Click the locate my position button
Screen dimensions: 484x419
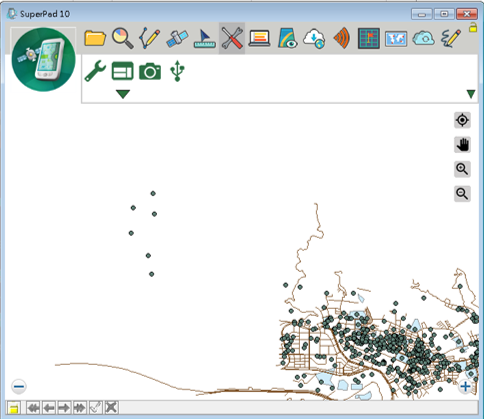click(462, 120)
